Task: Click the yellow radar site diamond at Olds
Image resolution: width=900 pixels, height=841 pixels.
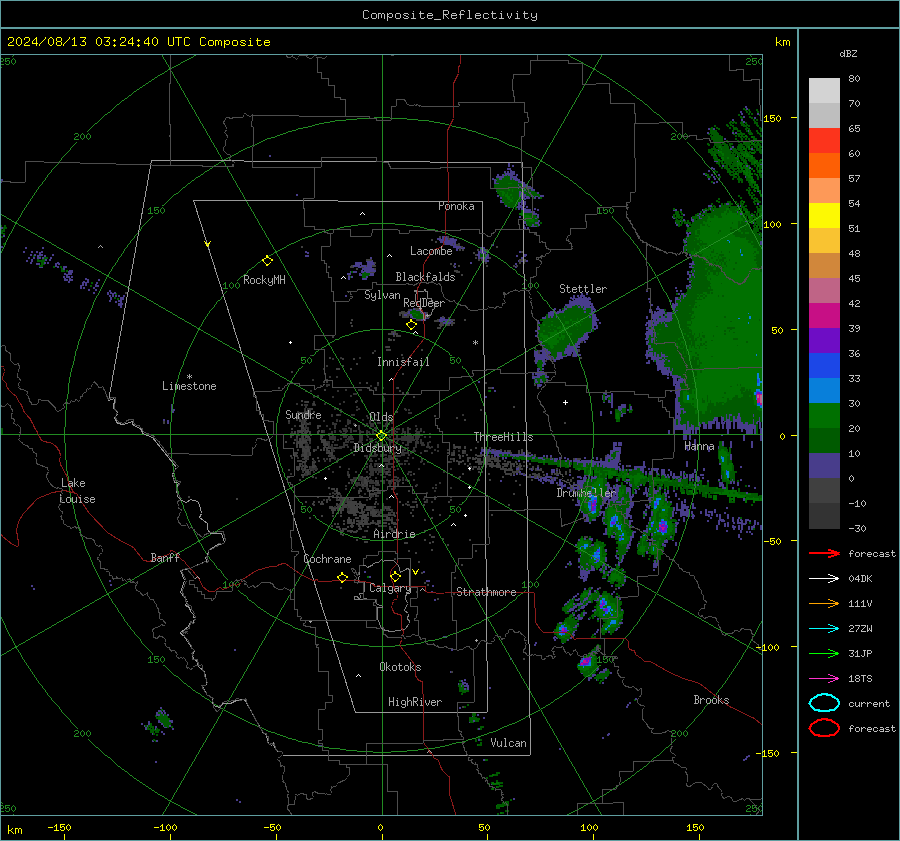Action: coord(381,436)
